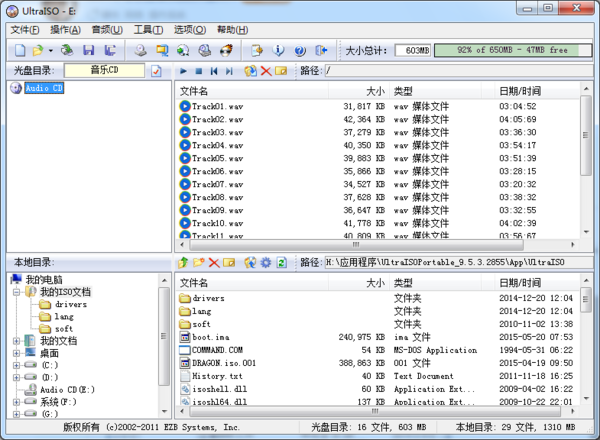600x440 pixels.
Task: Expand the 系统(F:) drive node
Action: (x=16, y=402)
